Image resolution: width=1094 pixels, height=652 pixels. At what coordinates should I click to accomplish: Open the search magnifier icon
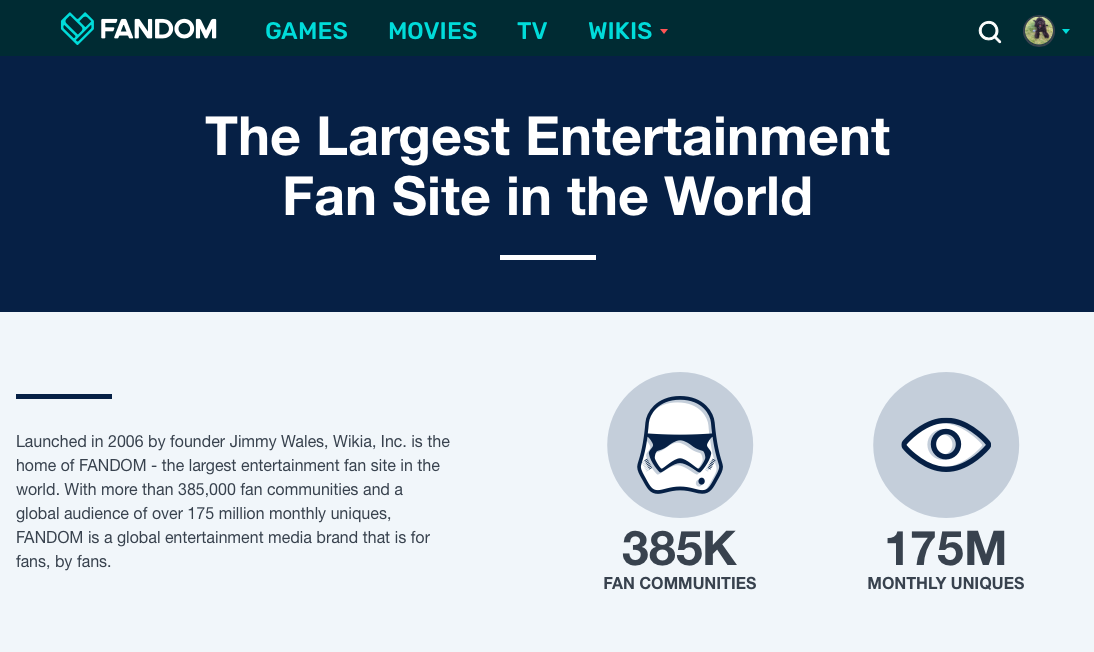(989, 31)
